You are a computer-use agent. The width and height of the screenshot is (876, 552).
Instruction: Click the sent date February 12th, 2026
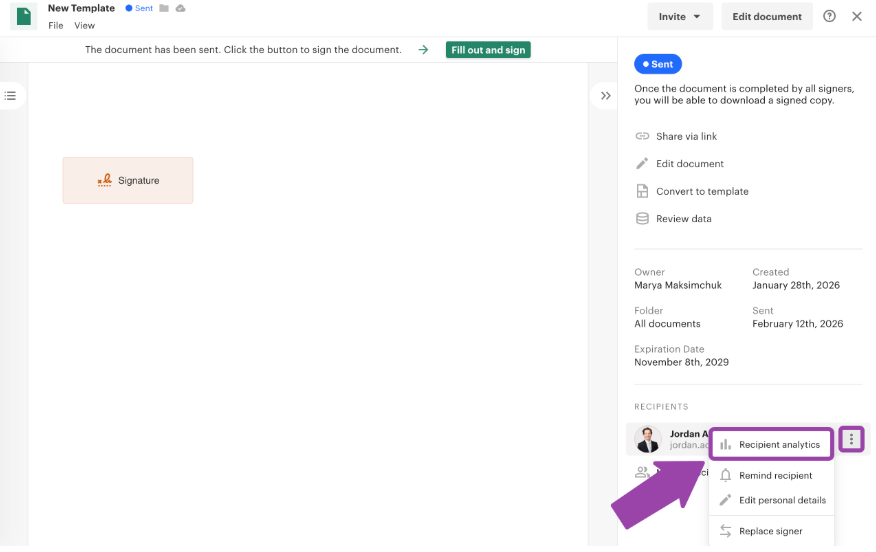tap(797, 323)
